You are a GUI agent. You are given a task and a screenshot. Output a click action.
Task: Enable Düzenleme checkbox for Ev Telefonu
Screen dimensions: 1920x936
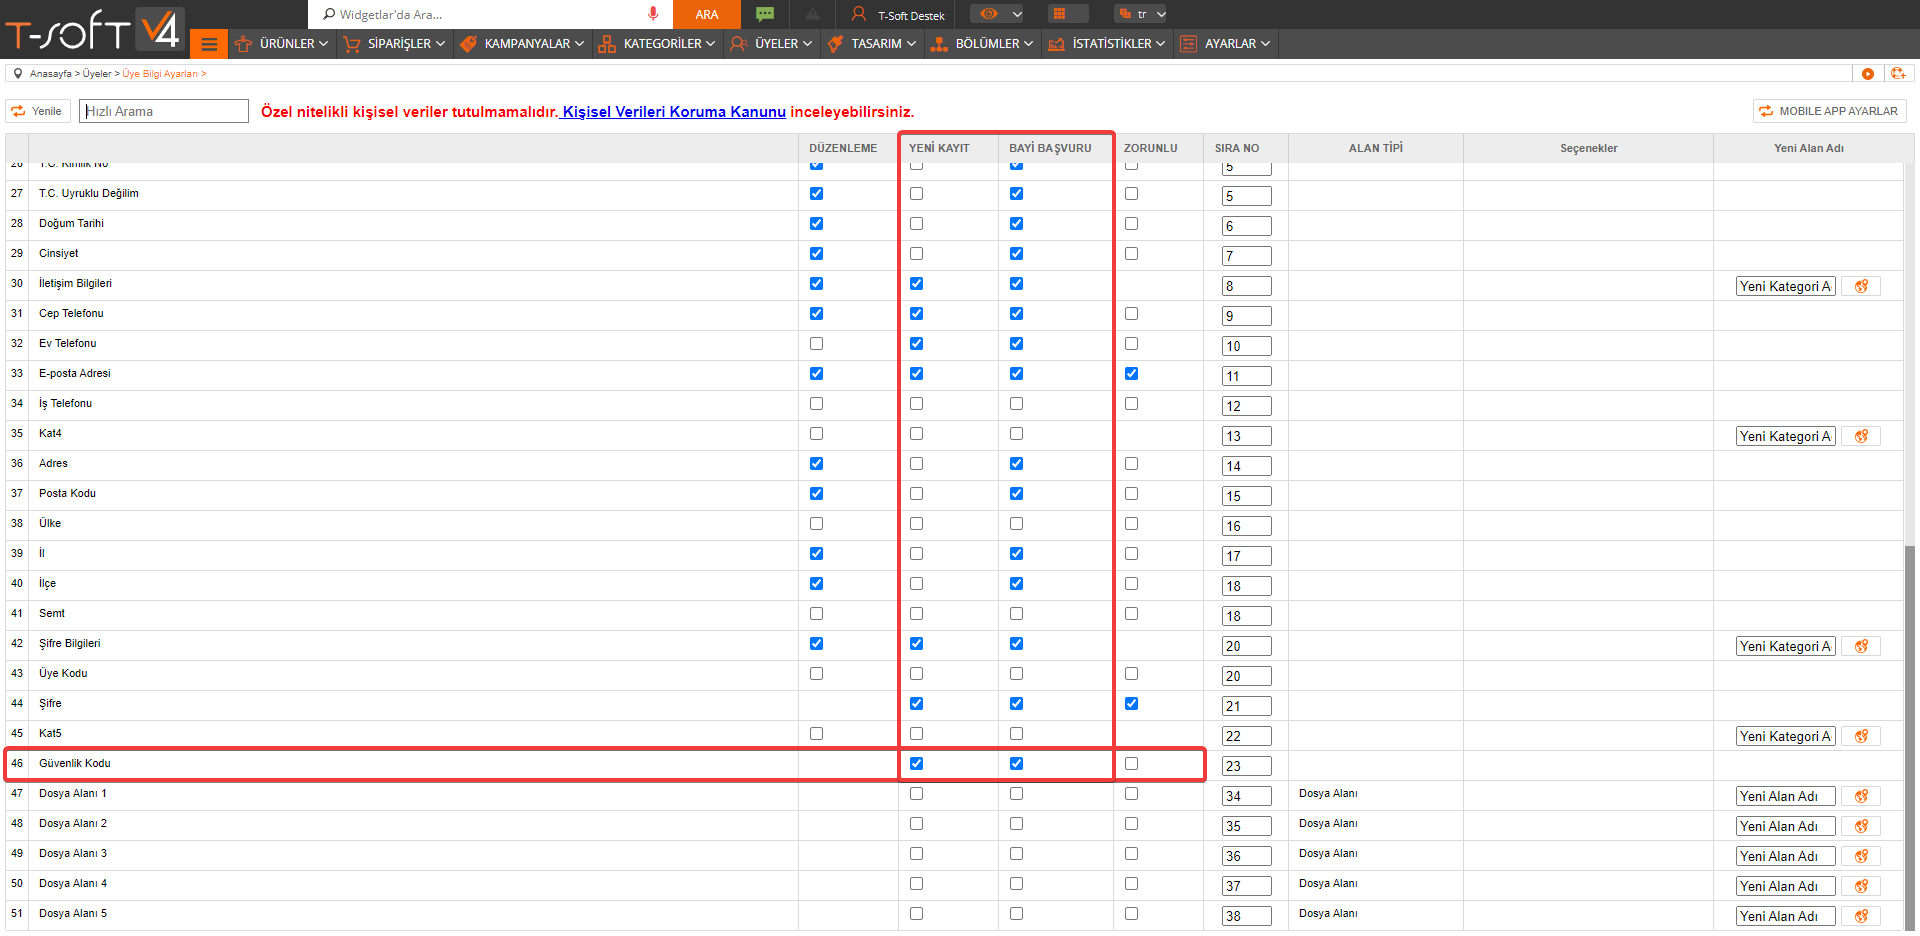(816, 344)
